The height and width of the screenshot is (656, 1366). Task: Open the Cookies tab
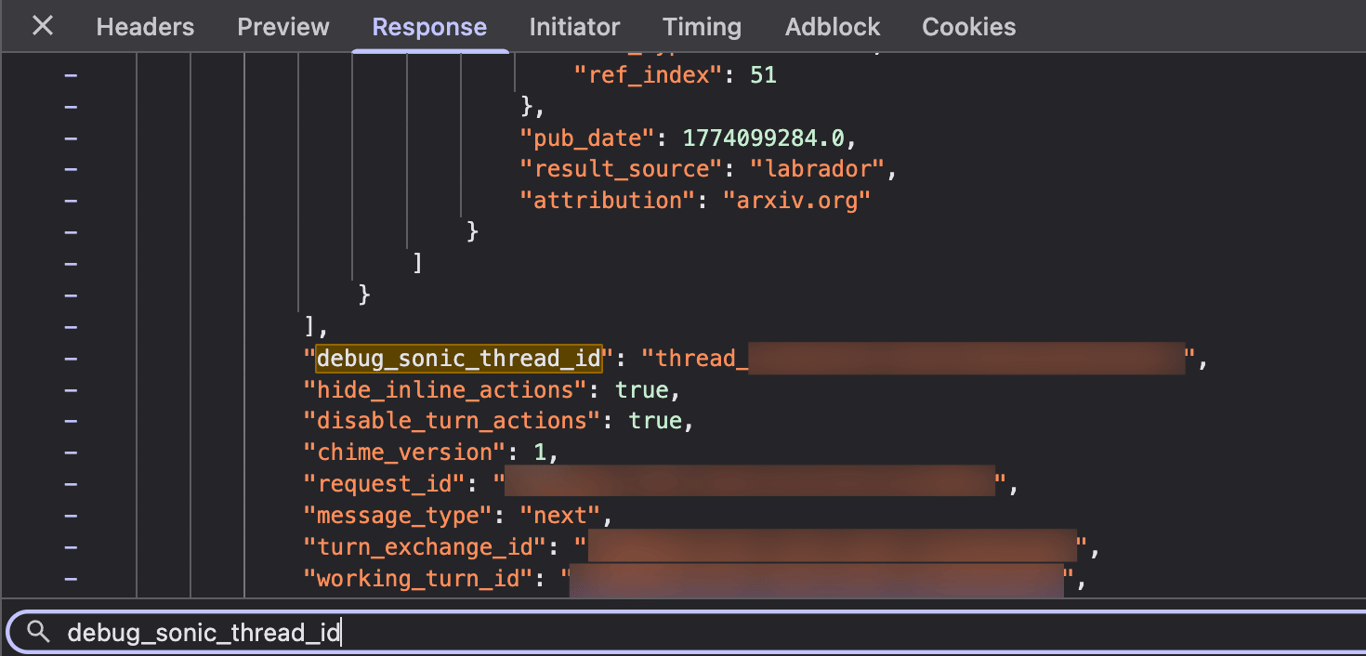point(969,27)
